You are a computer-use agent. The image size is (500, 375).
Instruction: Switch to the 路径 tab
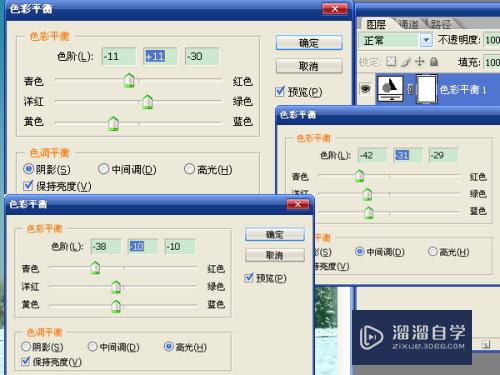pos(441,24)
